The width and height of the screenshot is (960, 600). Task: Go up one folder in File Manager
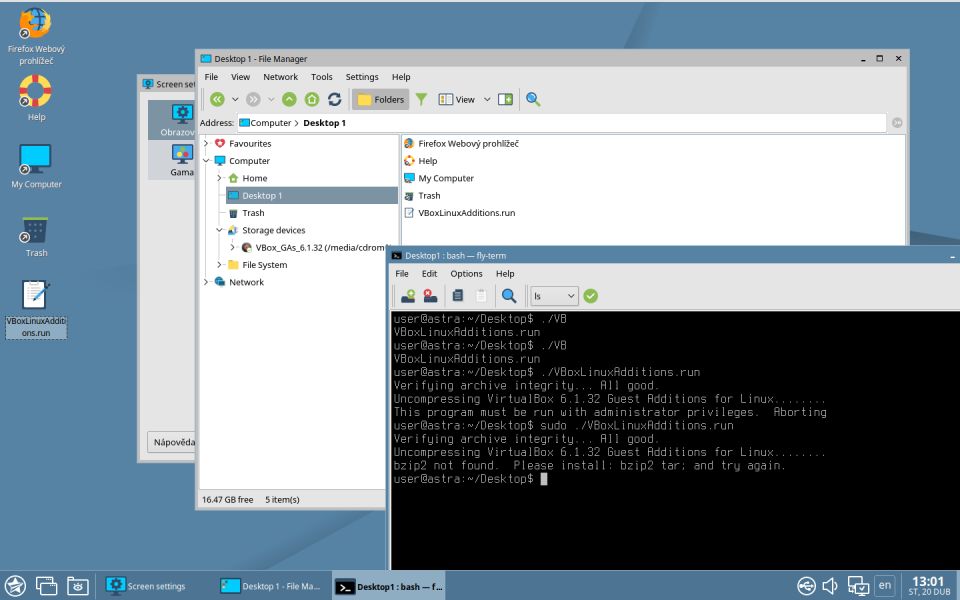coord(289,99)
